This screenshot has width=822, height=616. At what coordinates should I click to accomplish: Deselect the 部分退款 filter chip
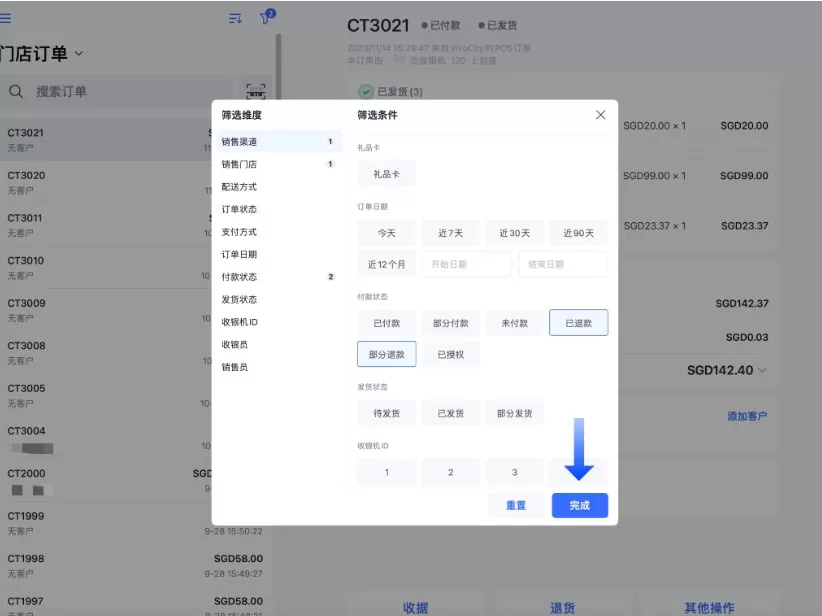(x=386, y=354)
